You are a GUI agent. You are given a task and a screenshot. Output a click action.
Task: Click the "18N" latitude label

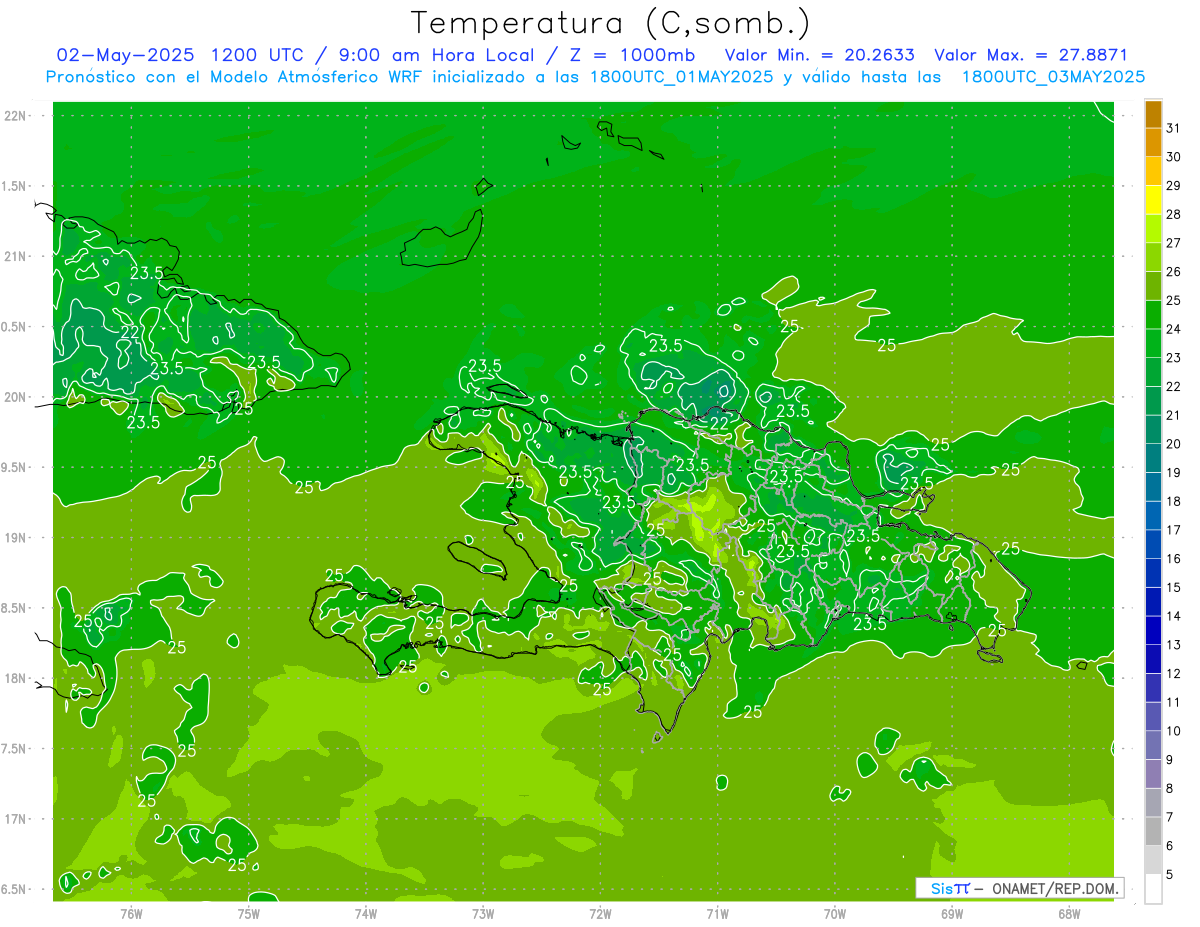(15, 679)
